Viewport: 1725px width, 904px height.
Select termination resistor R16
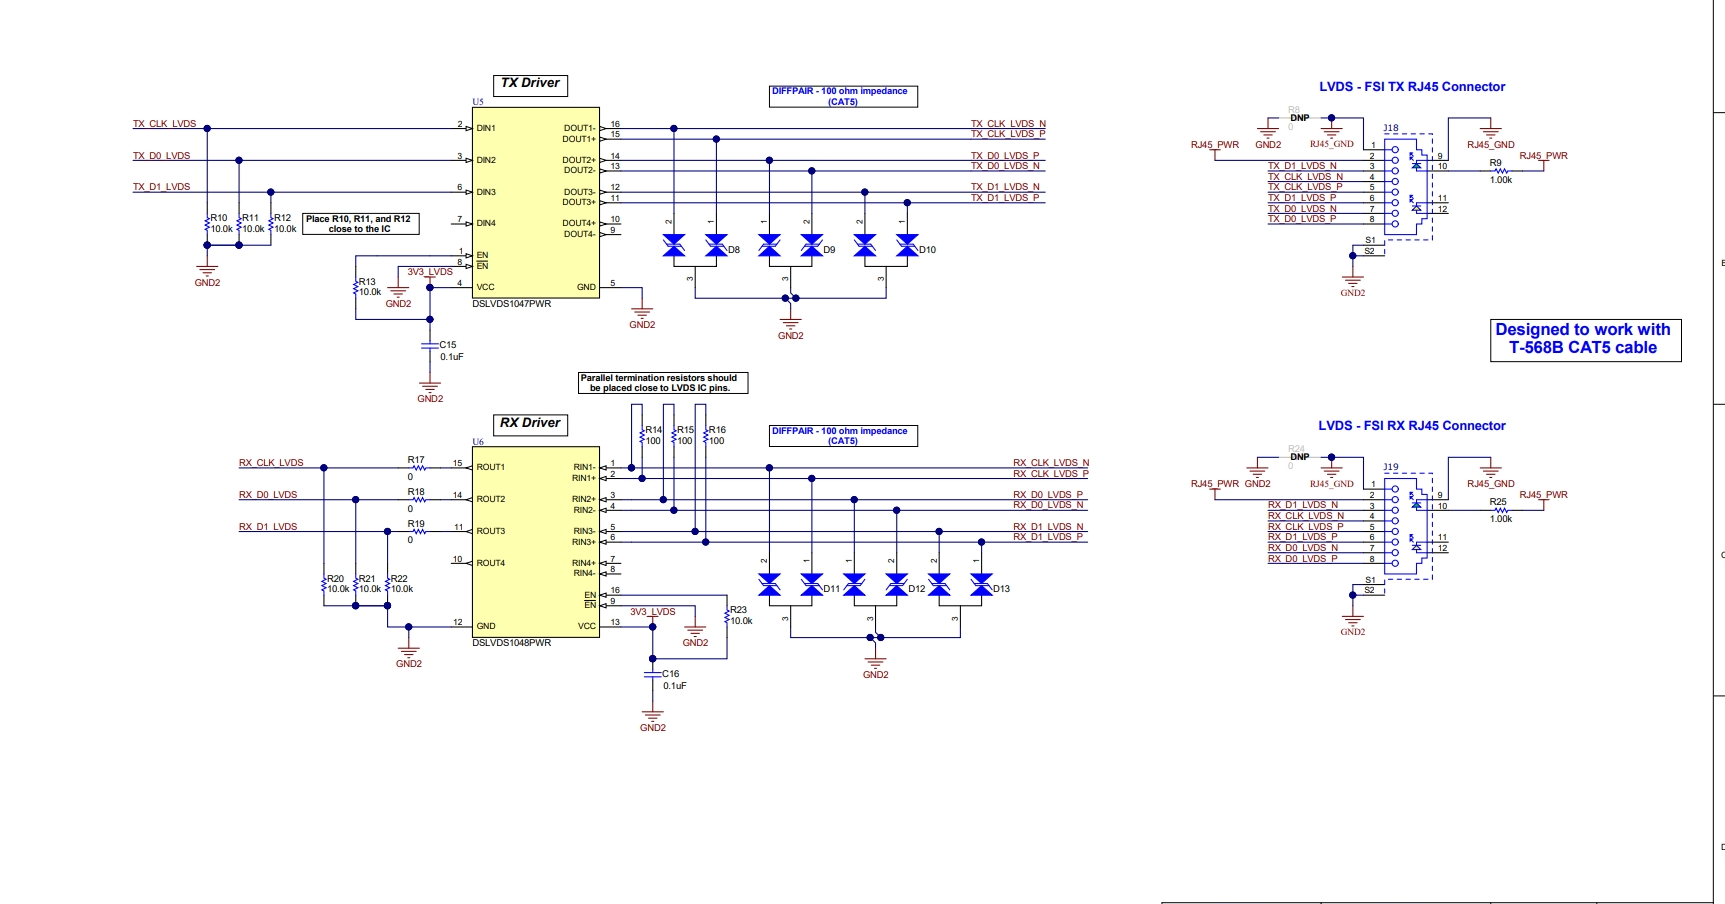coord(705,437)
